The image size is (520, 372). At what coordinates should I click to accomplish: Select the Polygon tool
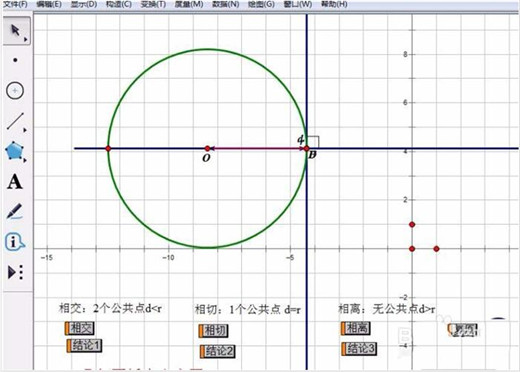tap(14, 151)
